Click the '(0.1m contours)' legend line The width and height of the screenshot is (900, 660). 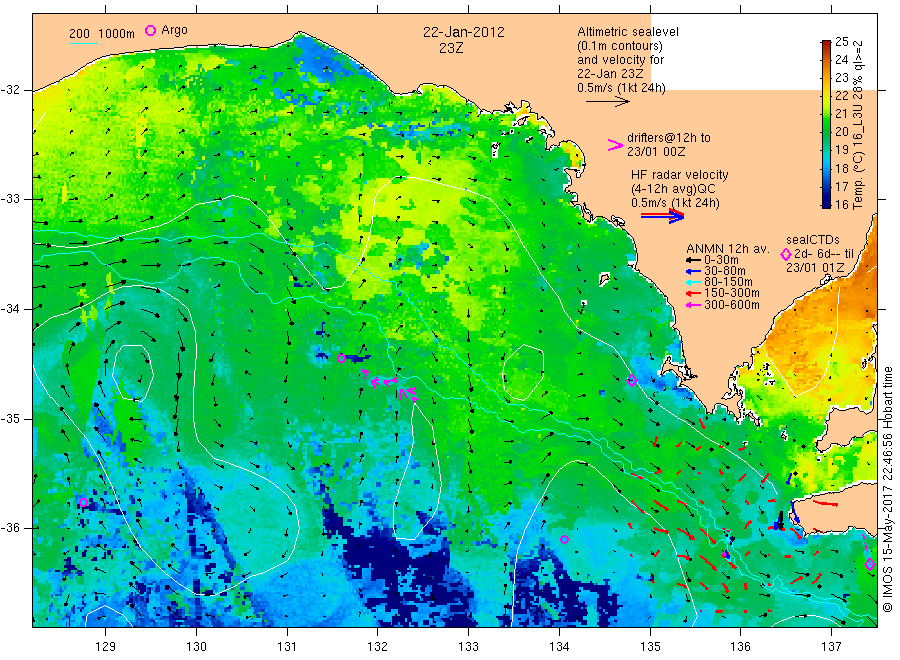click(620, 46)
